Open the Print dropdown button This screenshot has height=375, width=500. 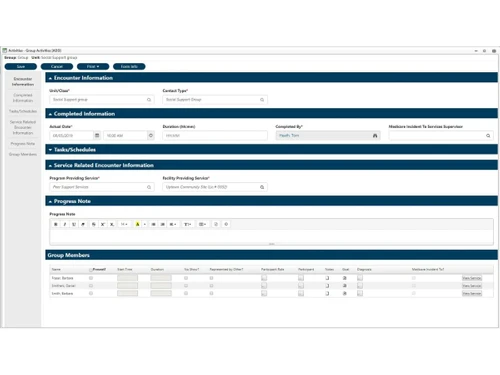point(93,67)
